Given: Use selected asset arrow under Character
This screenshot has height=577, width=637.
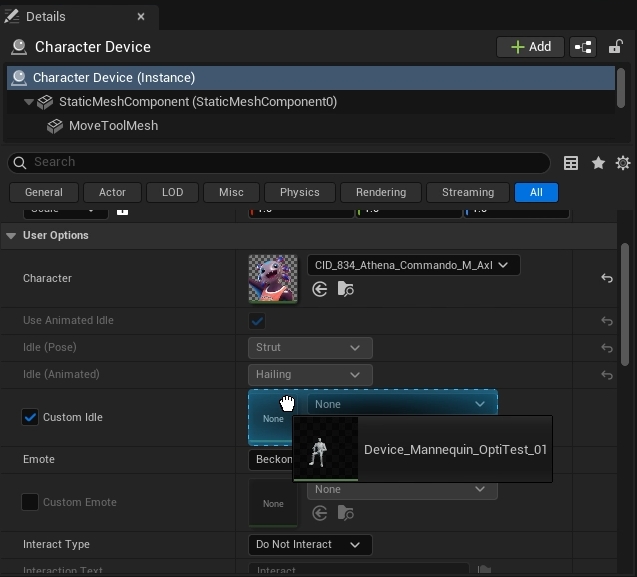Looking at the screenshot, I should (x=320, y=289).
